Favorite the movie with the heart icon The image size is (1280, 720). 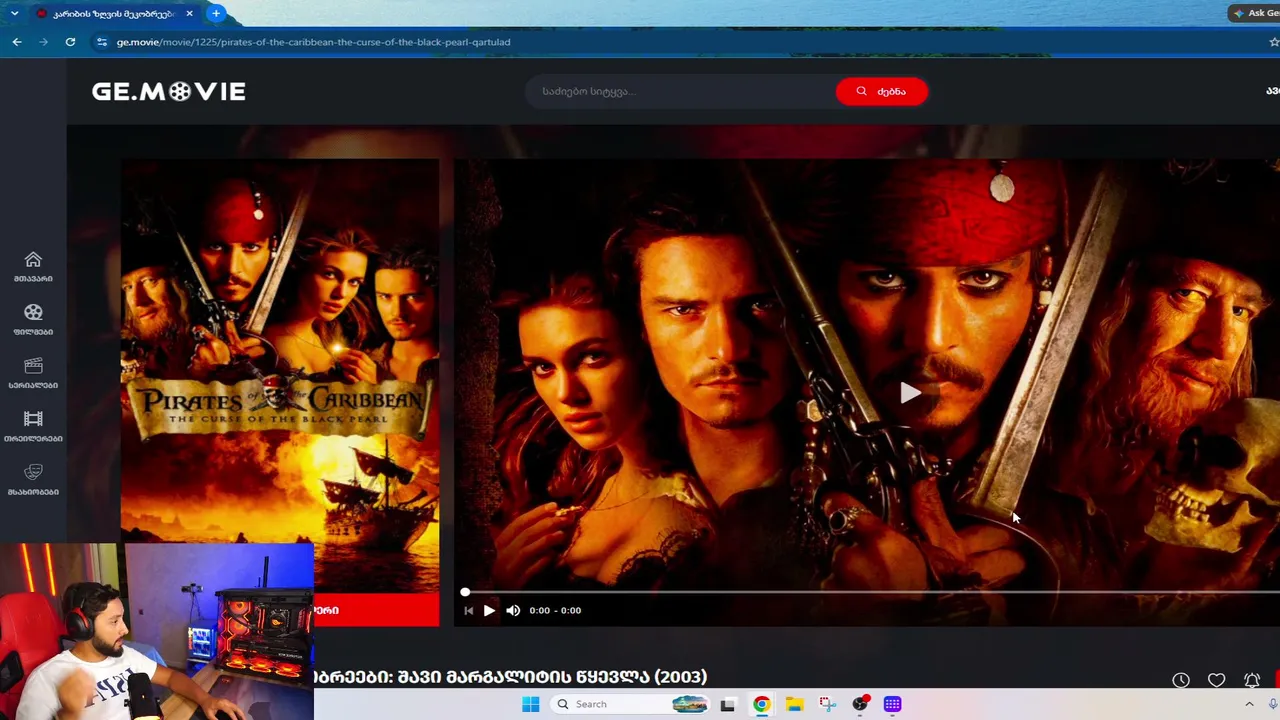click(1216, 680)
